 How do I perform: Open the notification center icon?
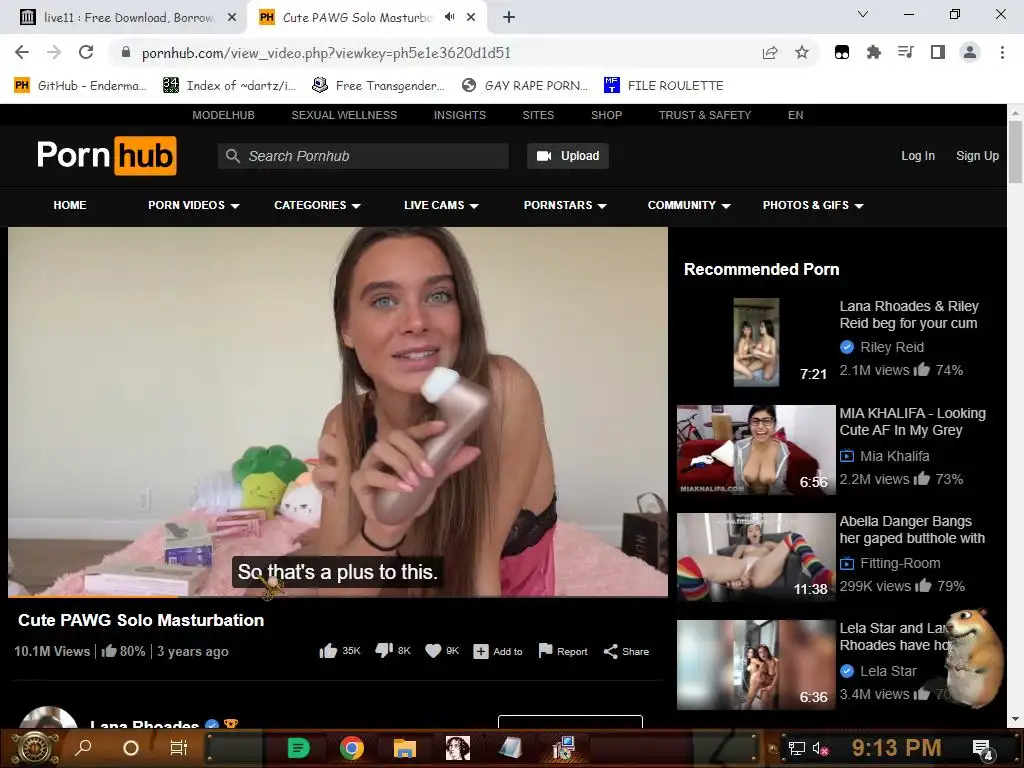[983, 749]
